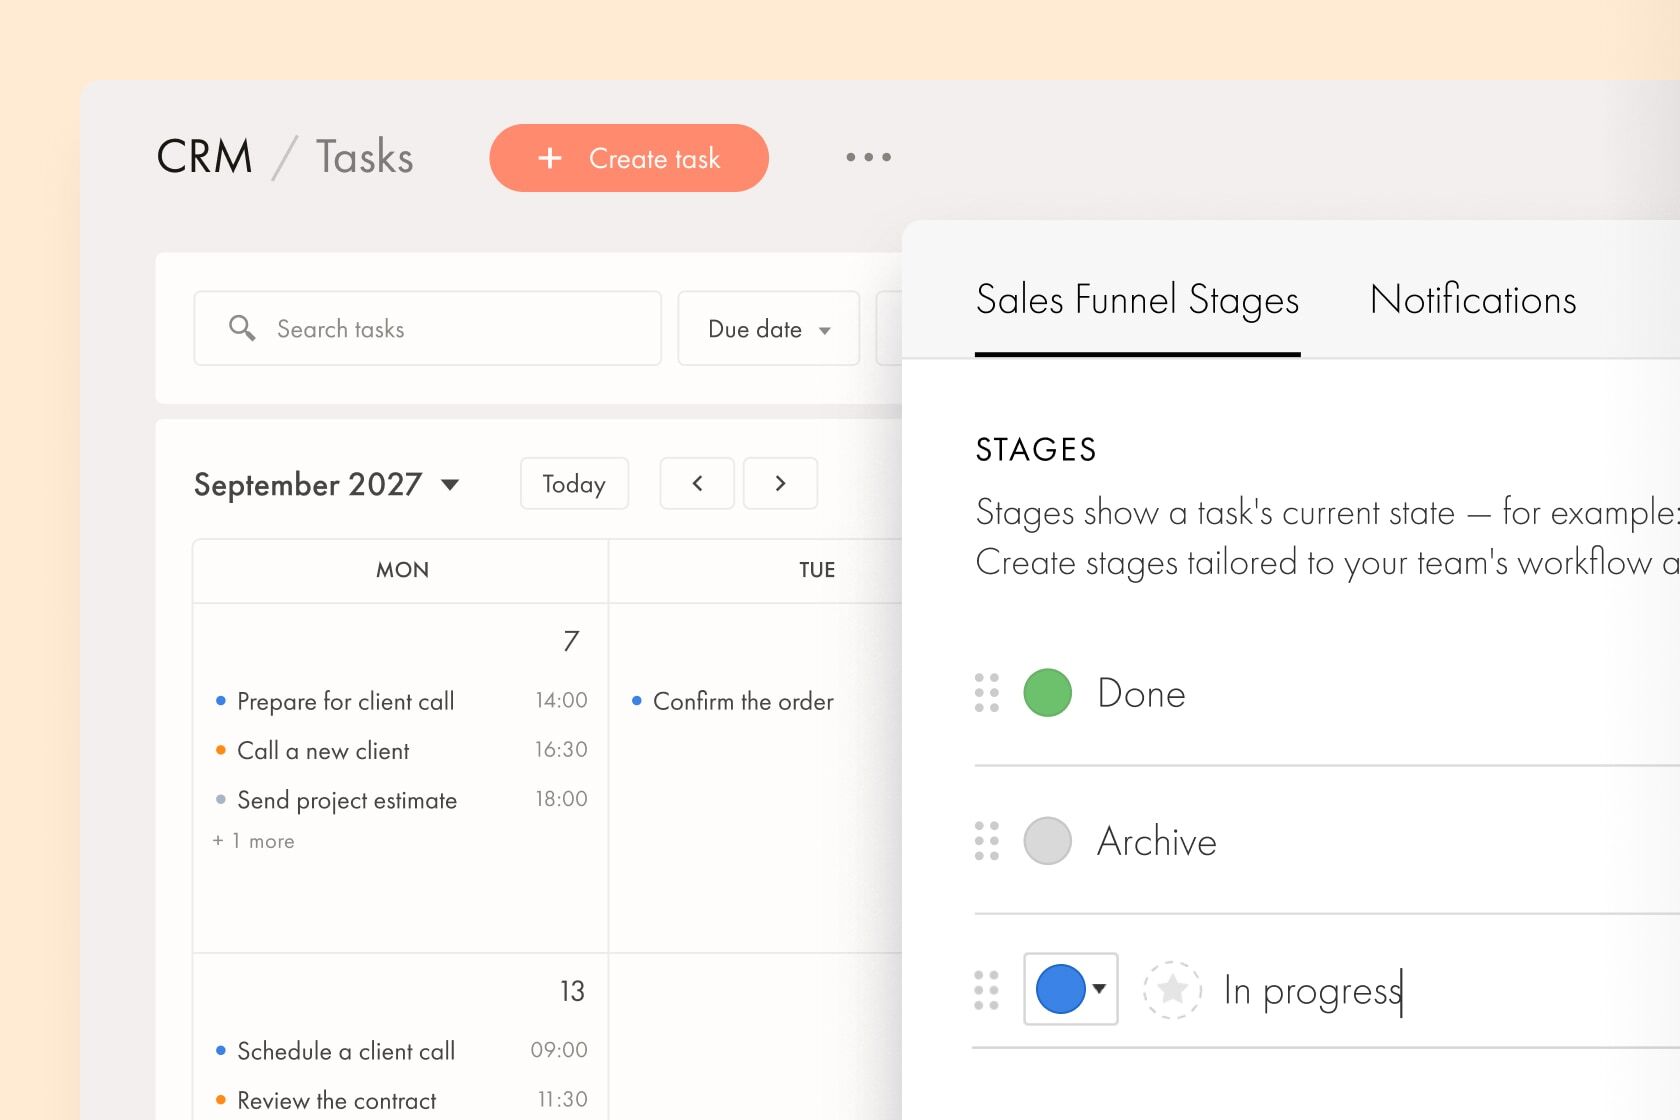Open the 'Send project estimate' task
The image size is (1680, 1120).
(x=347, y=800)
